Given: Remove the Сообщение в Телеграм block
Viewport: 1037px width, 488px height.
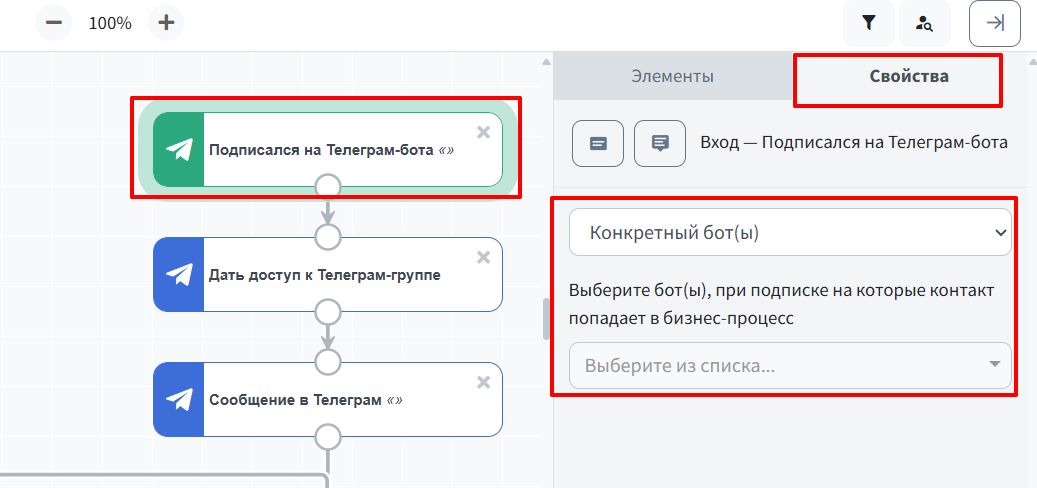Looking at the screenshot, I should coord(483,382).
